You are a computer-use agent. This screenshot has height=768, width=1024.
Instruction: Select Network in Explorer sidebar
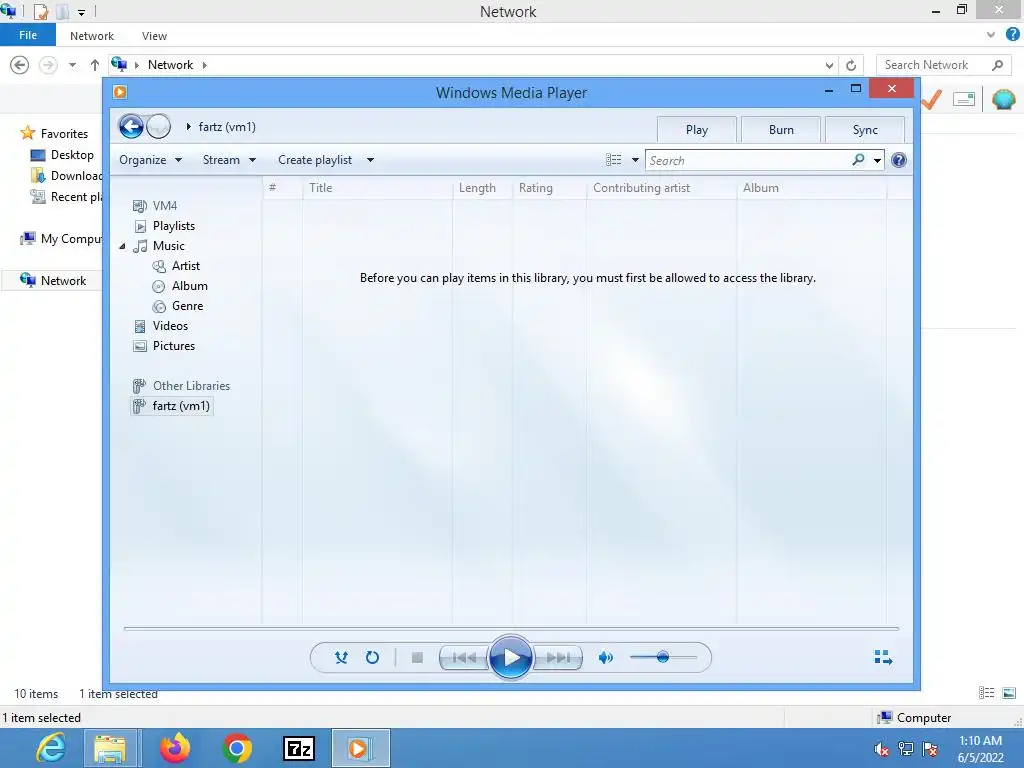54,281
